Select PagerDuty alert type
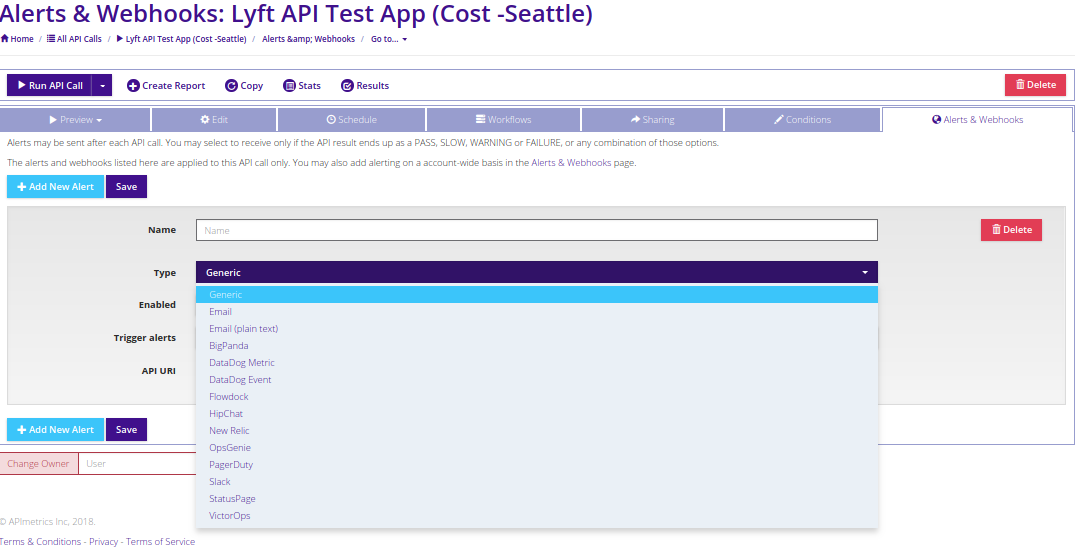Image resolution: width=1081 pixels, height=554 pixels. 536,464
